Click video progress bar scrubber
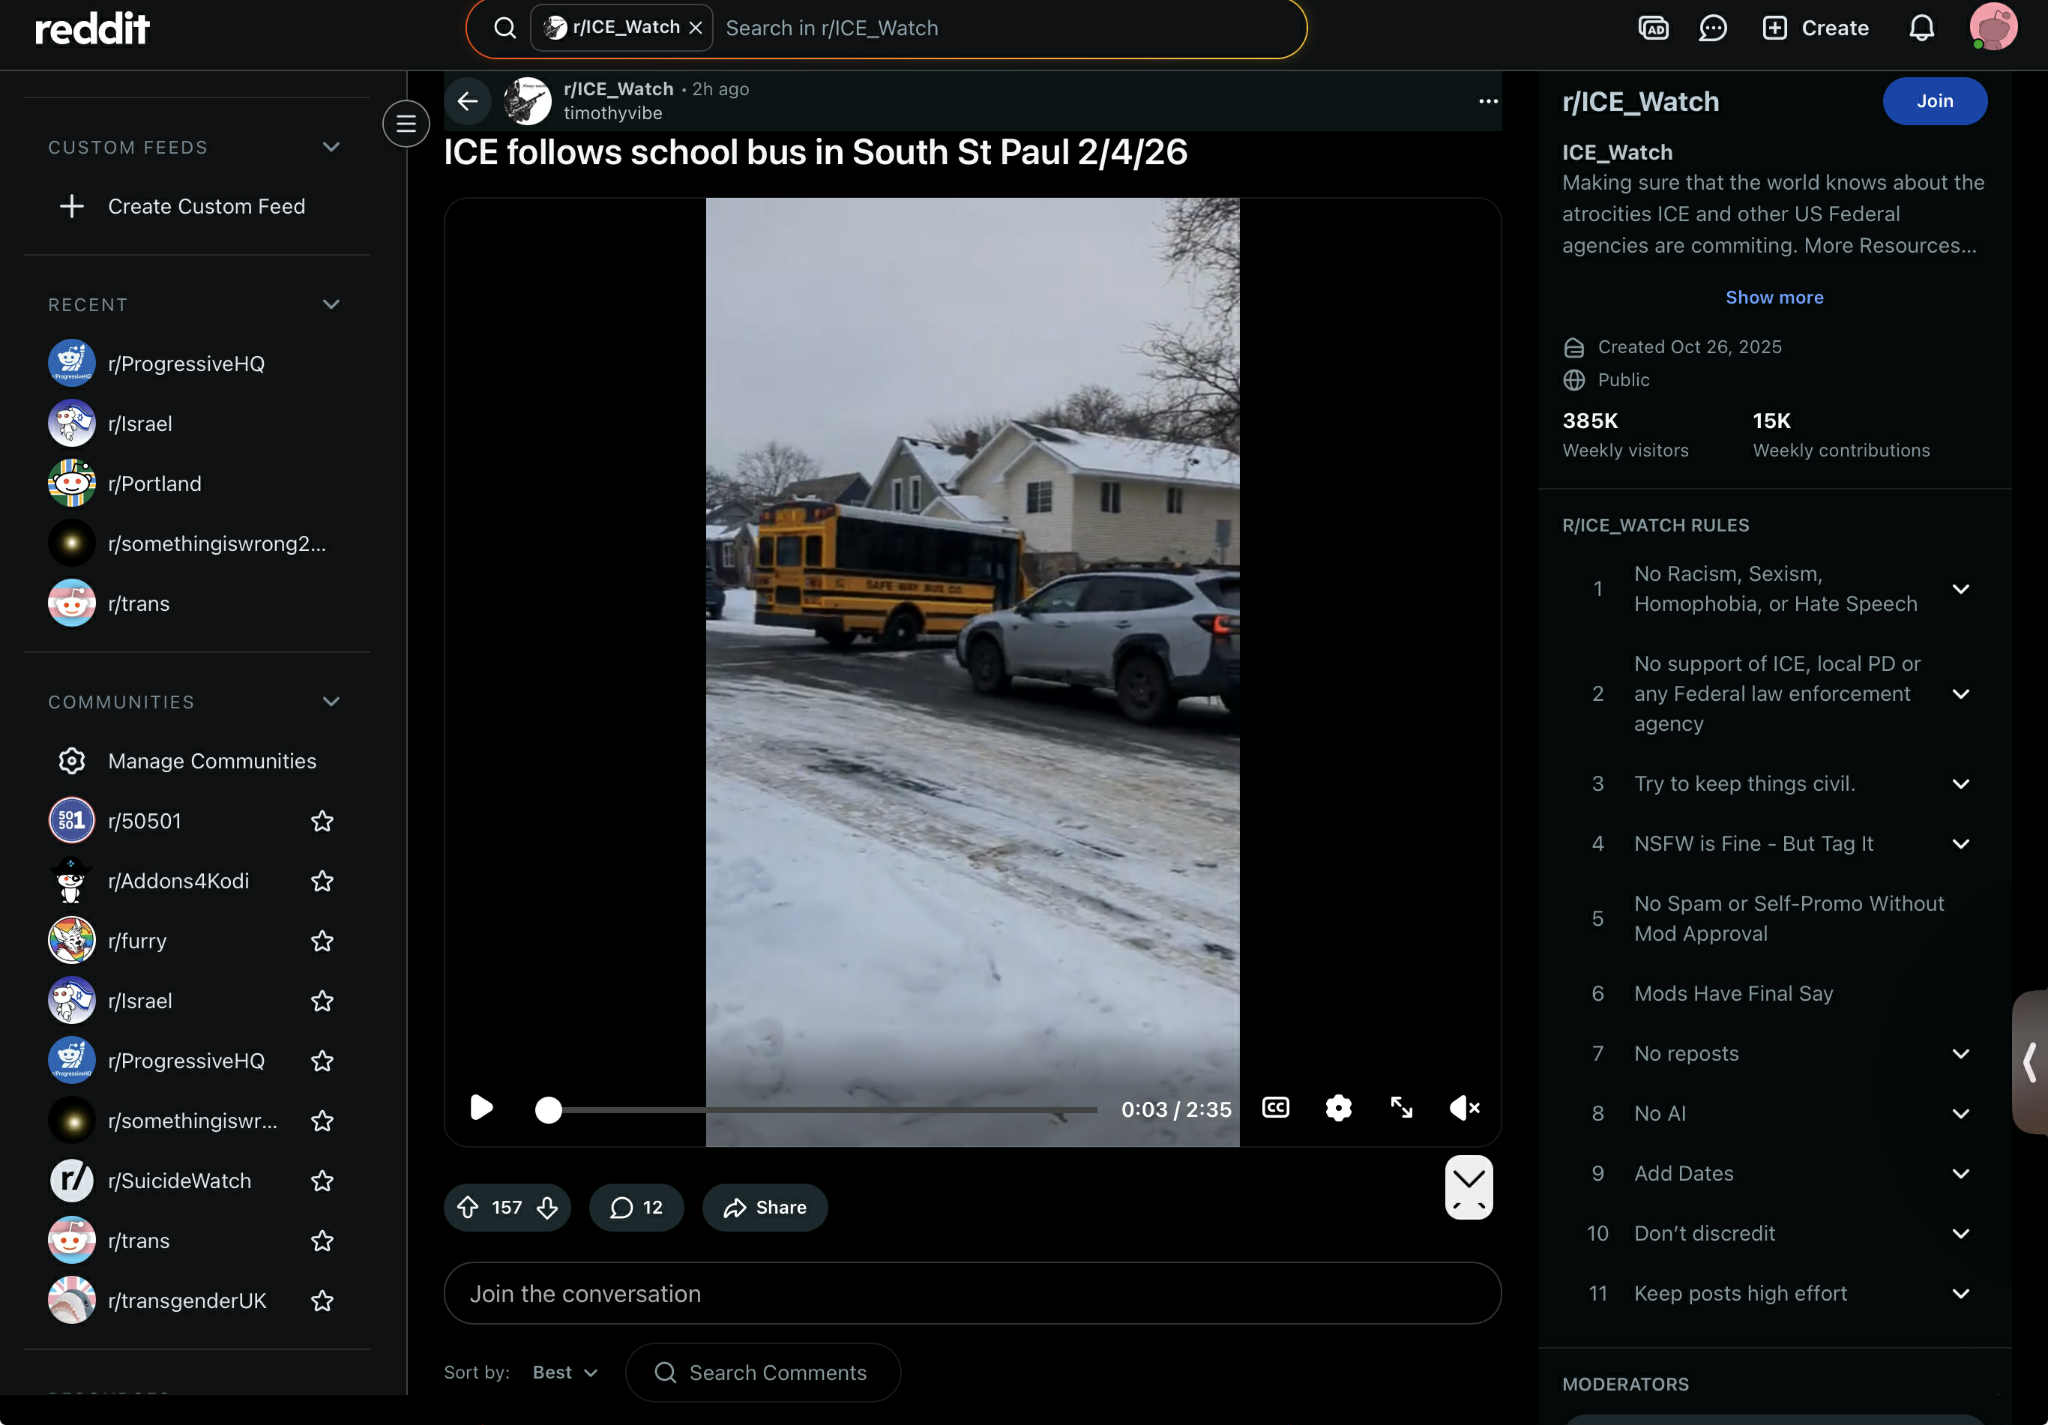 point(548,1110)
